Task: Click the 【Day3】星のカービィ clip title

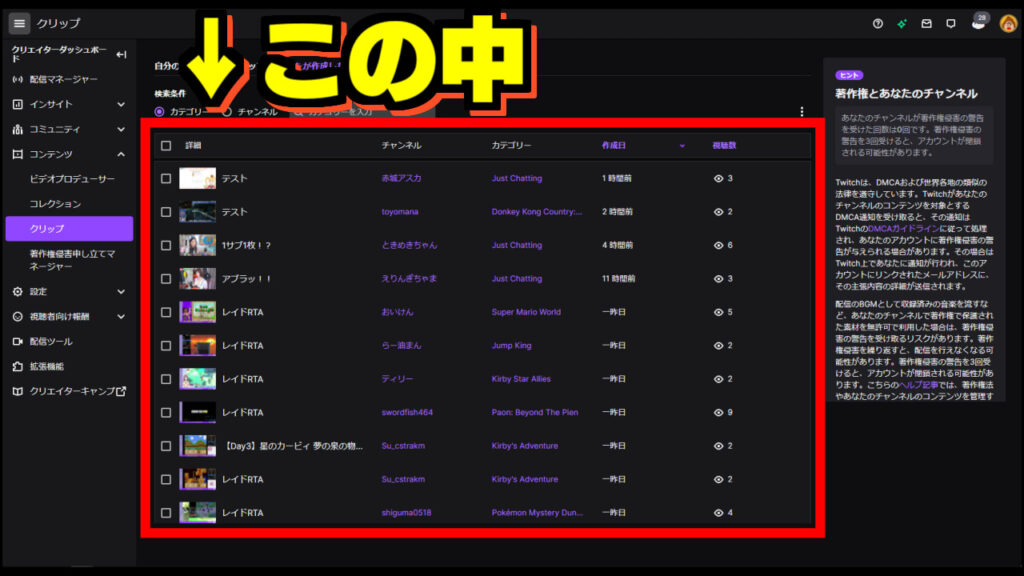Action: click(292, 446)
